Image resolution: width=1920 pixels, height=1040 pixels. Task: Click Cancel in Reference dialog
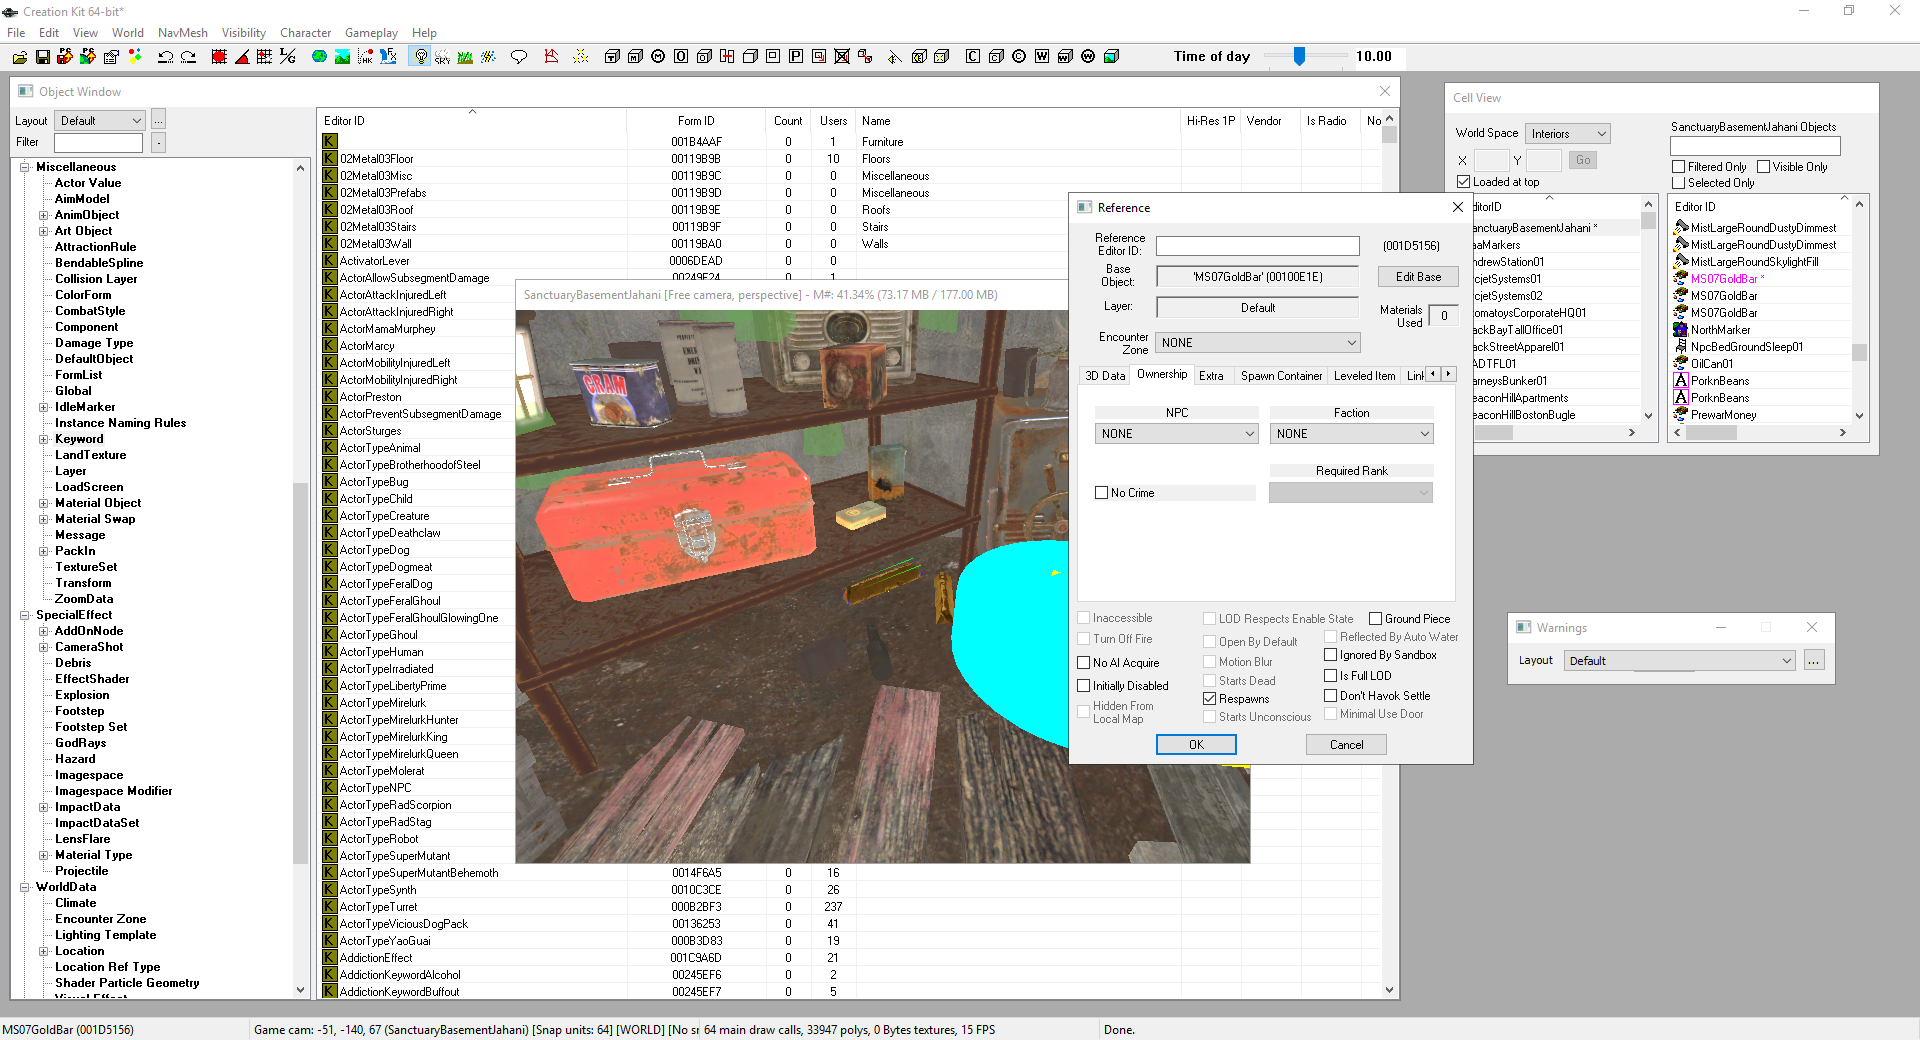click(1346, 745)
